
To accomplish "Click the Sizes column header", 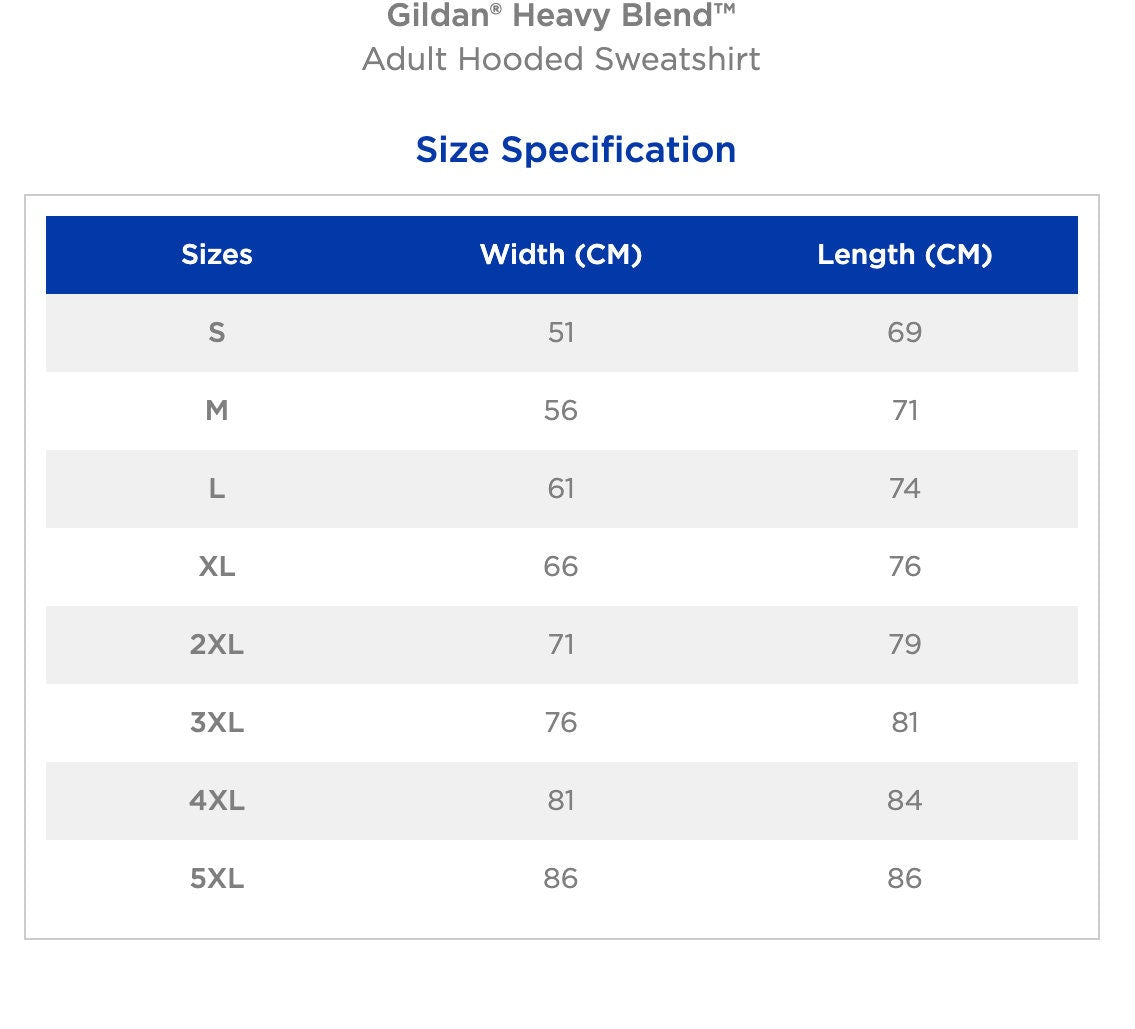I will (217, 255).
